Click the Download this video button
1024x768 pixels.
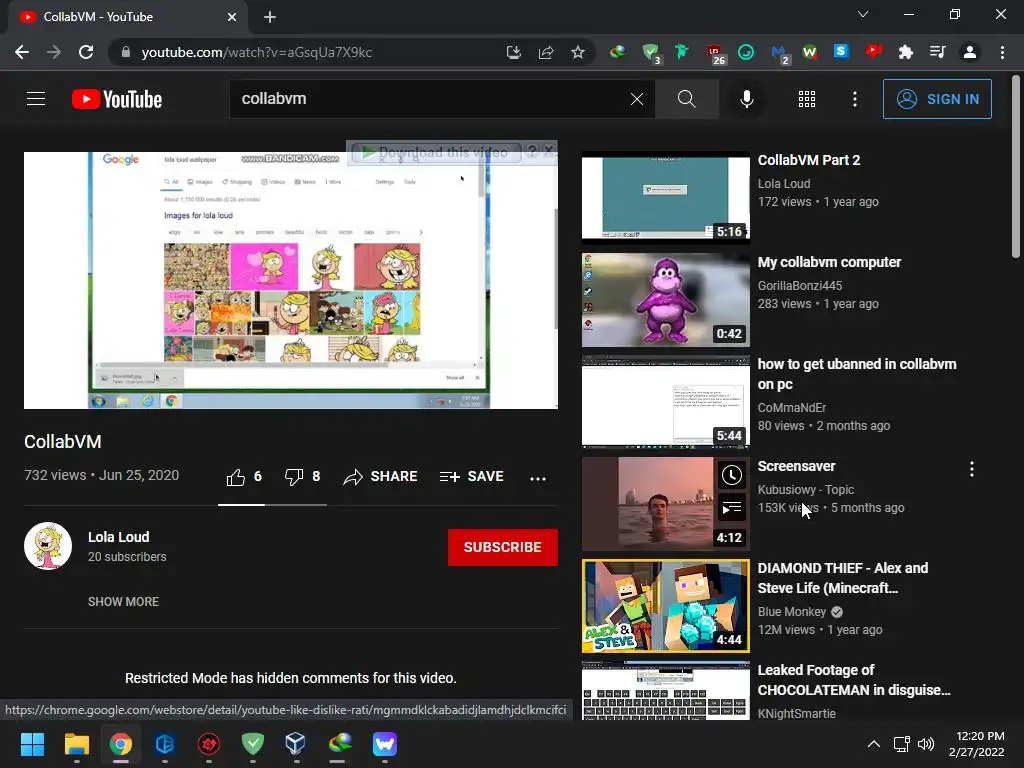pos(436,152)
